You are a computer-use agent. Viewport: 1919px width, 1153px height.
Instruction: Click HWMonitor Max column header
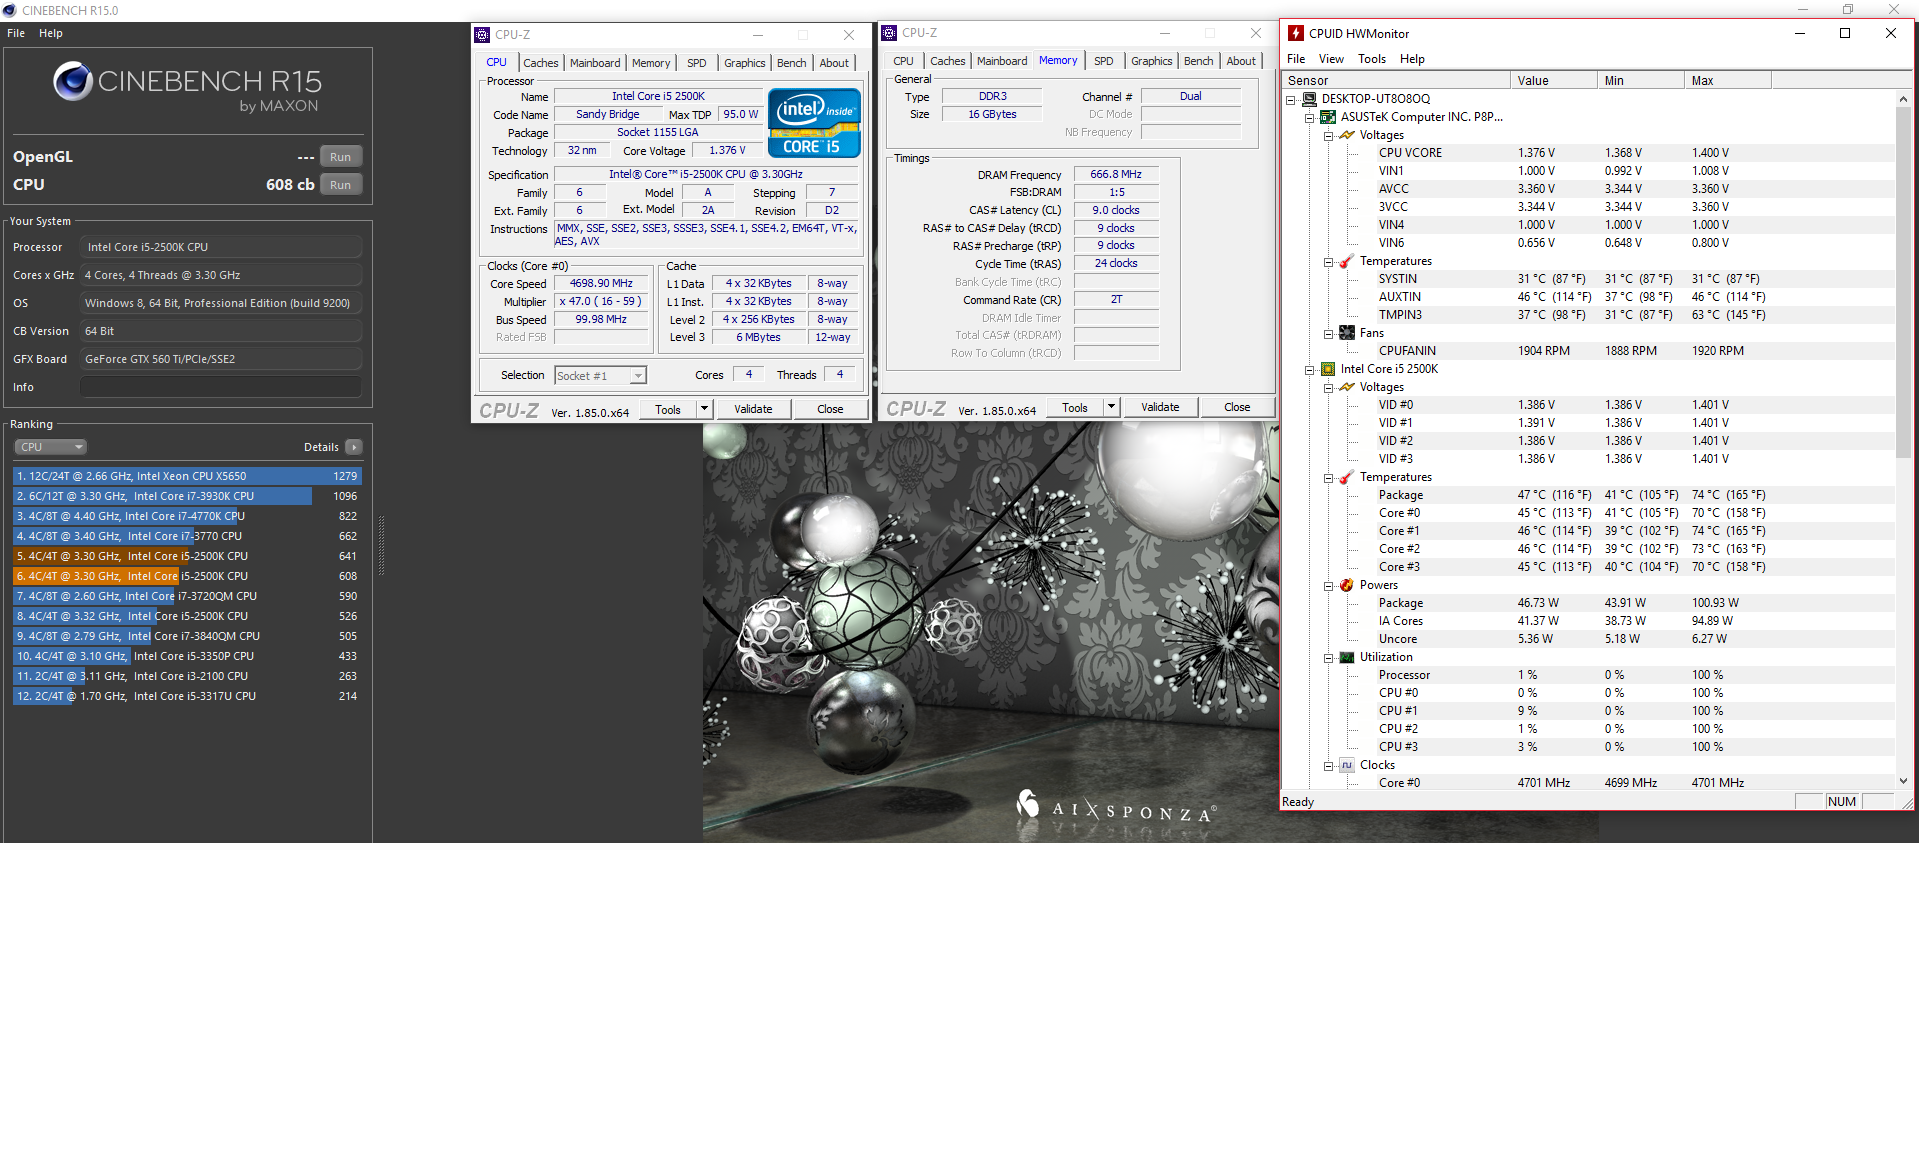1728,81
